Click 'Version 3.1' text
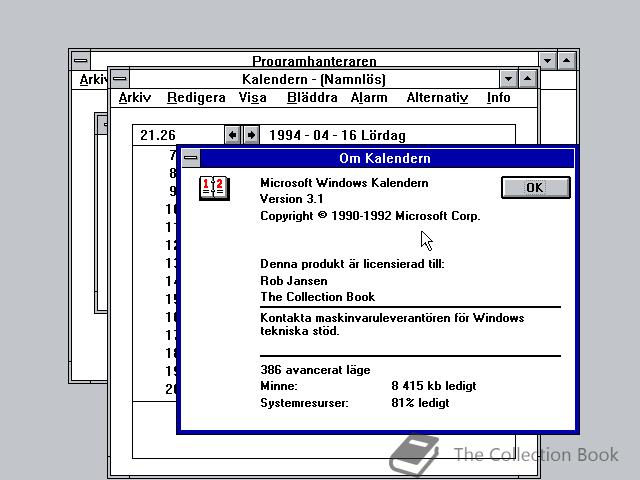 pos(292,199)
